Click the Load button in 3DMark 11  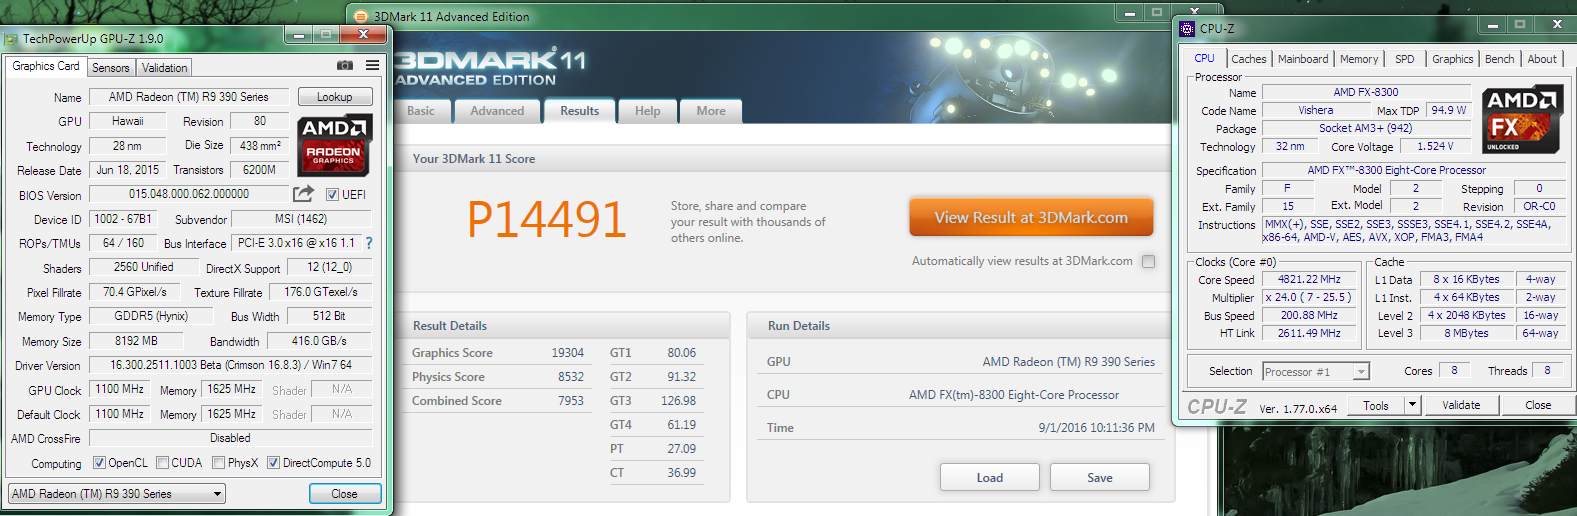pyautogui.click(x=990, y=477)
